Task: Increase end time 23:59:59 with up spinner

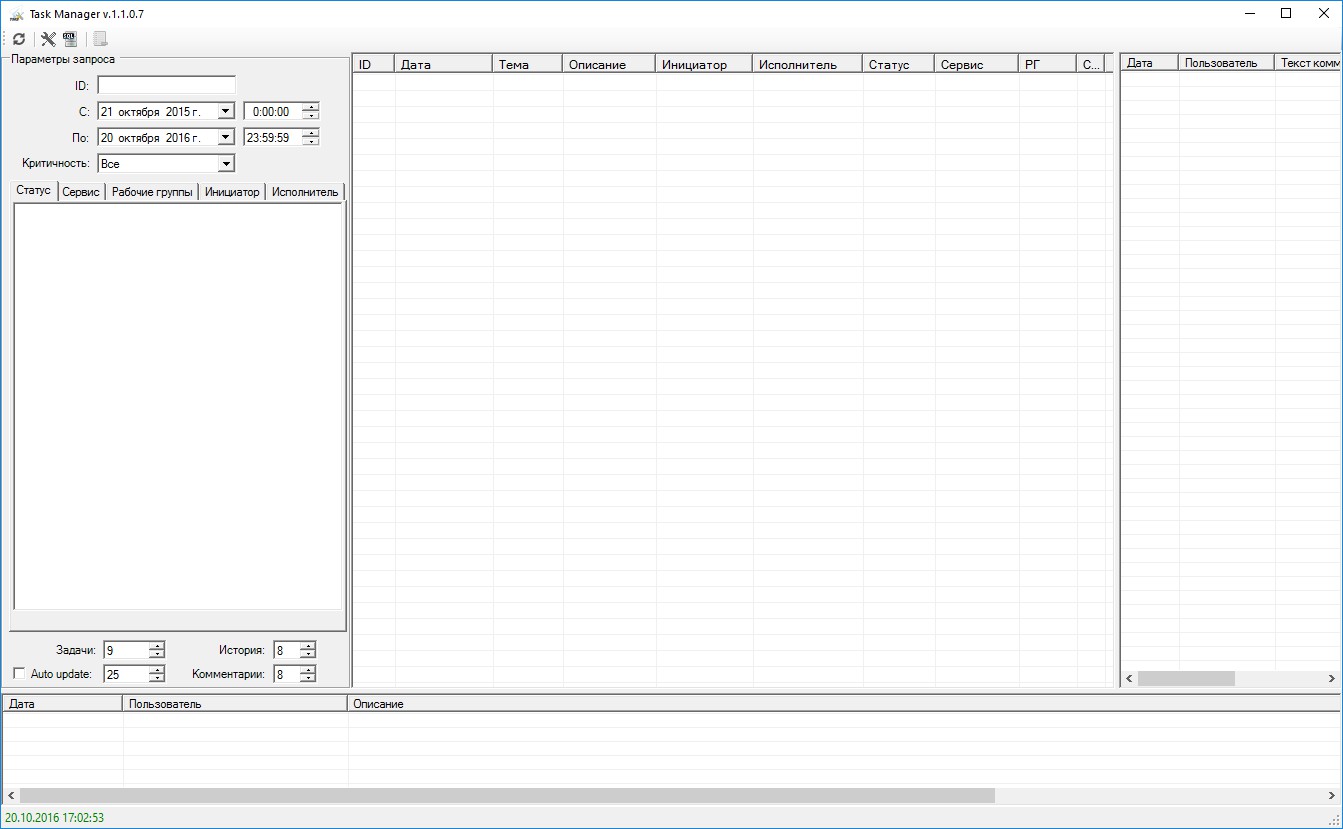Action: pyautogui.click(x=311, y=133)
